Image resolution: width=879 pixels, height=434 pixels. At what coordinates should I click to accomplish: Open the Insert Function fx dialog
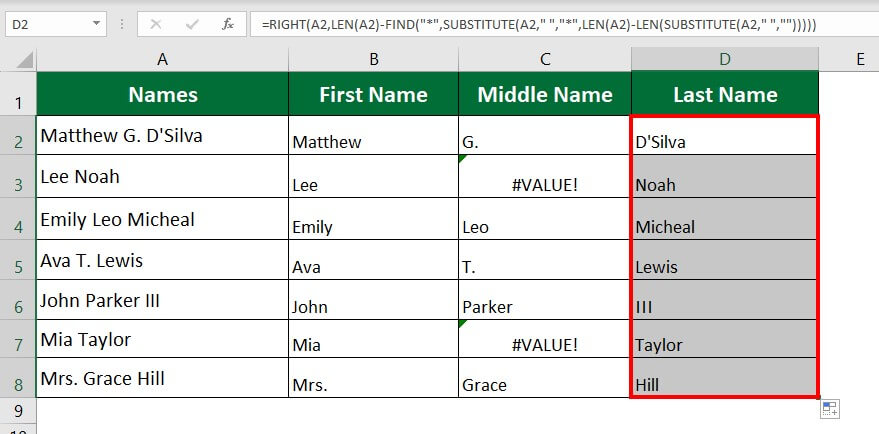click(x=227, y=23)
